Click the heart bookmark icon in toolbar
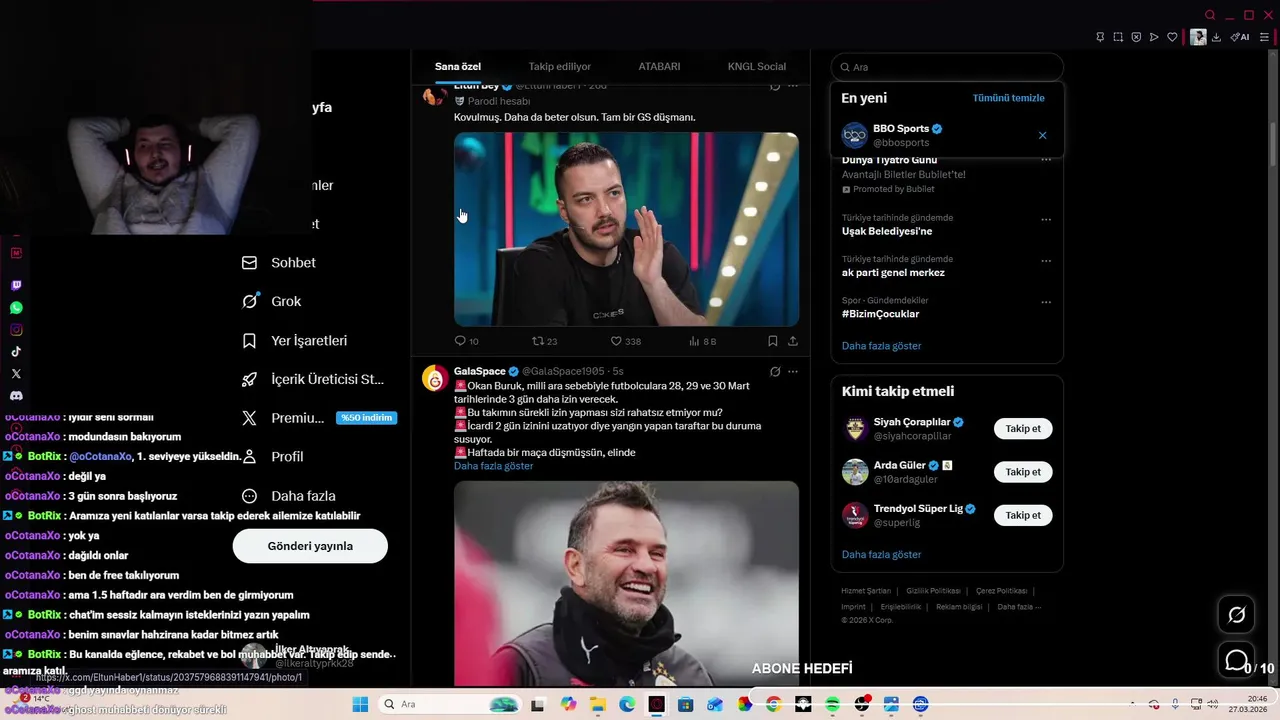This screenshot has width=1280, height=720. (x=1172, y=37)
